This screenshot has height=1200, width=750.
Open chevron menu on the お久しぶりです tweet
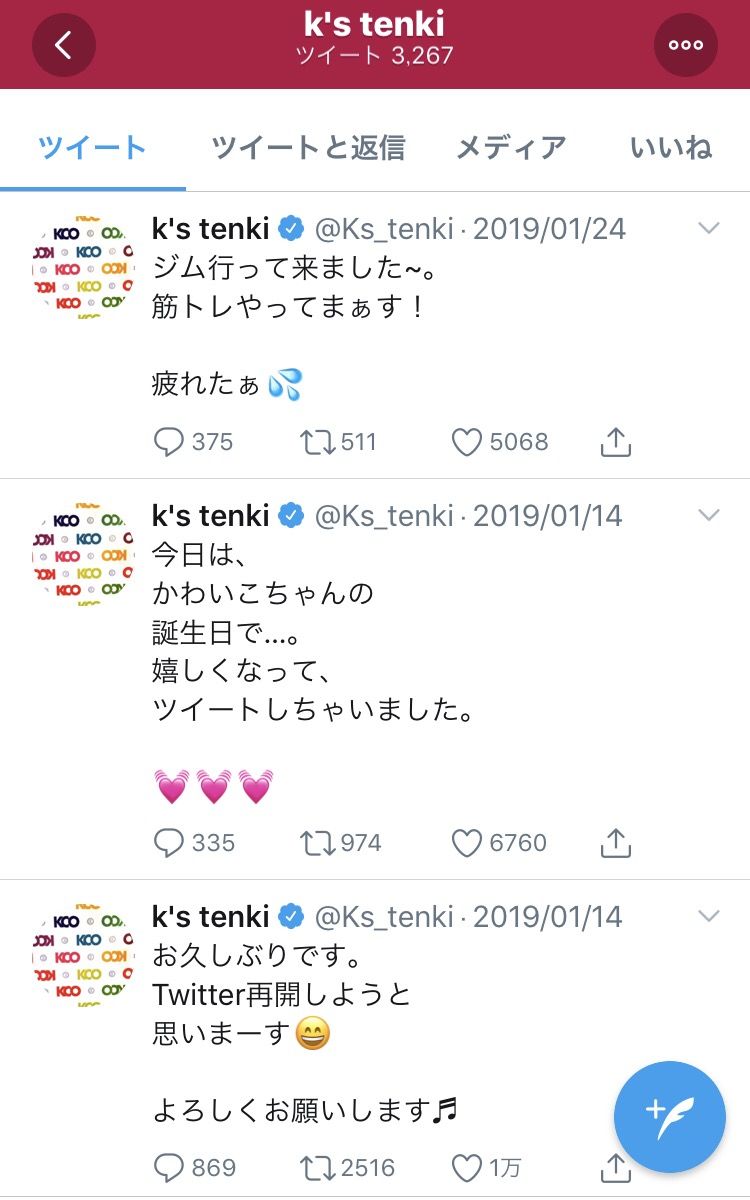tap(708, 916)
